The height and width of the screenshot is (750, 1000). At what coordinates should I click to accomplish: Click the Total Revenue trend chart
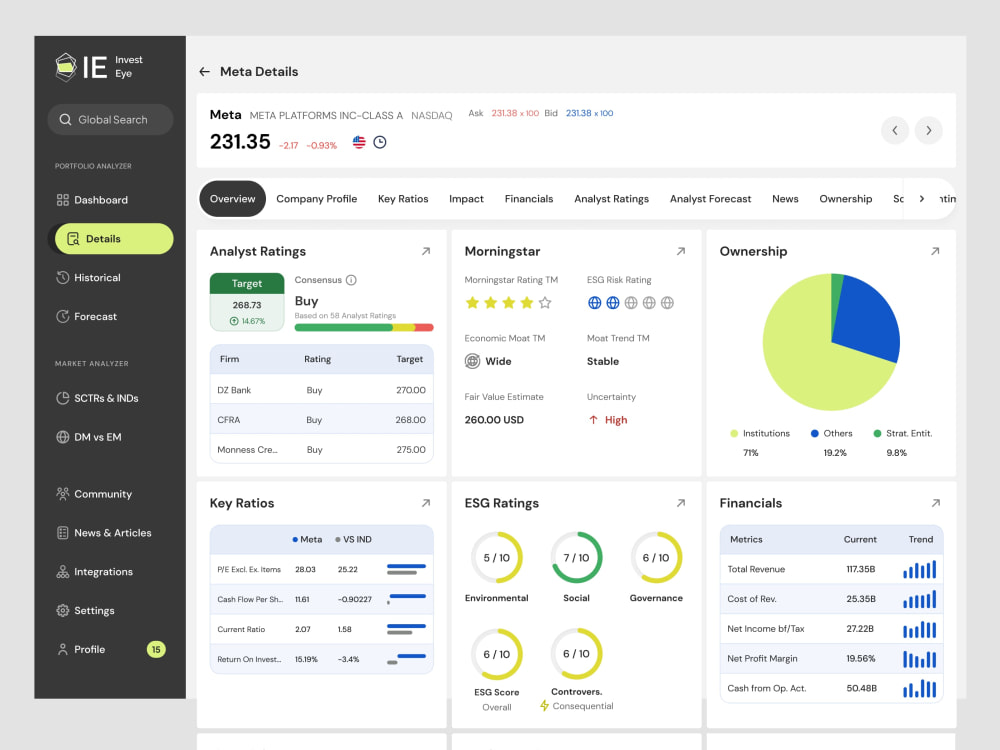(x=920, y=569)
